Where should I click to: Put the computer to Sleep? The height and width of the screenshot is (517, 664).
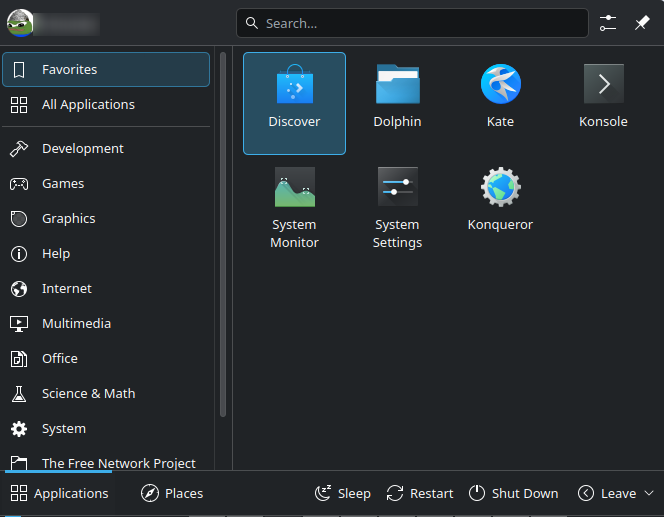(x=343, y=493)
